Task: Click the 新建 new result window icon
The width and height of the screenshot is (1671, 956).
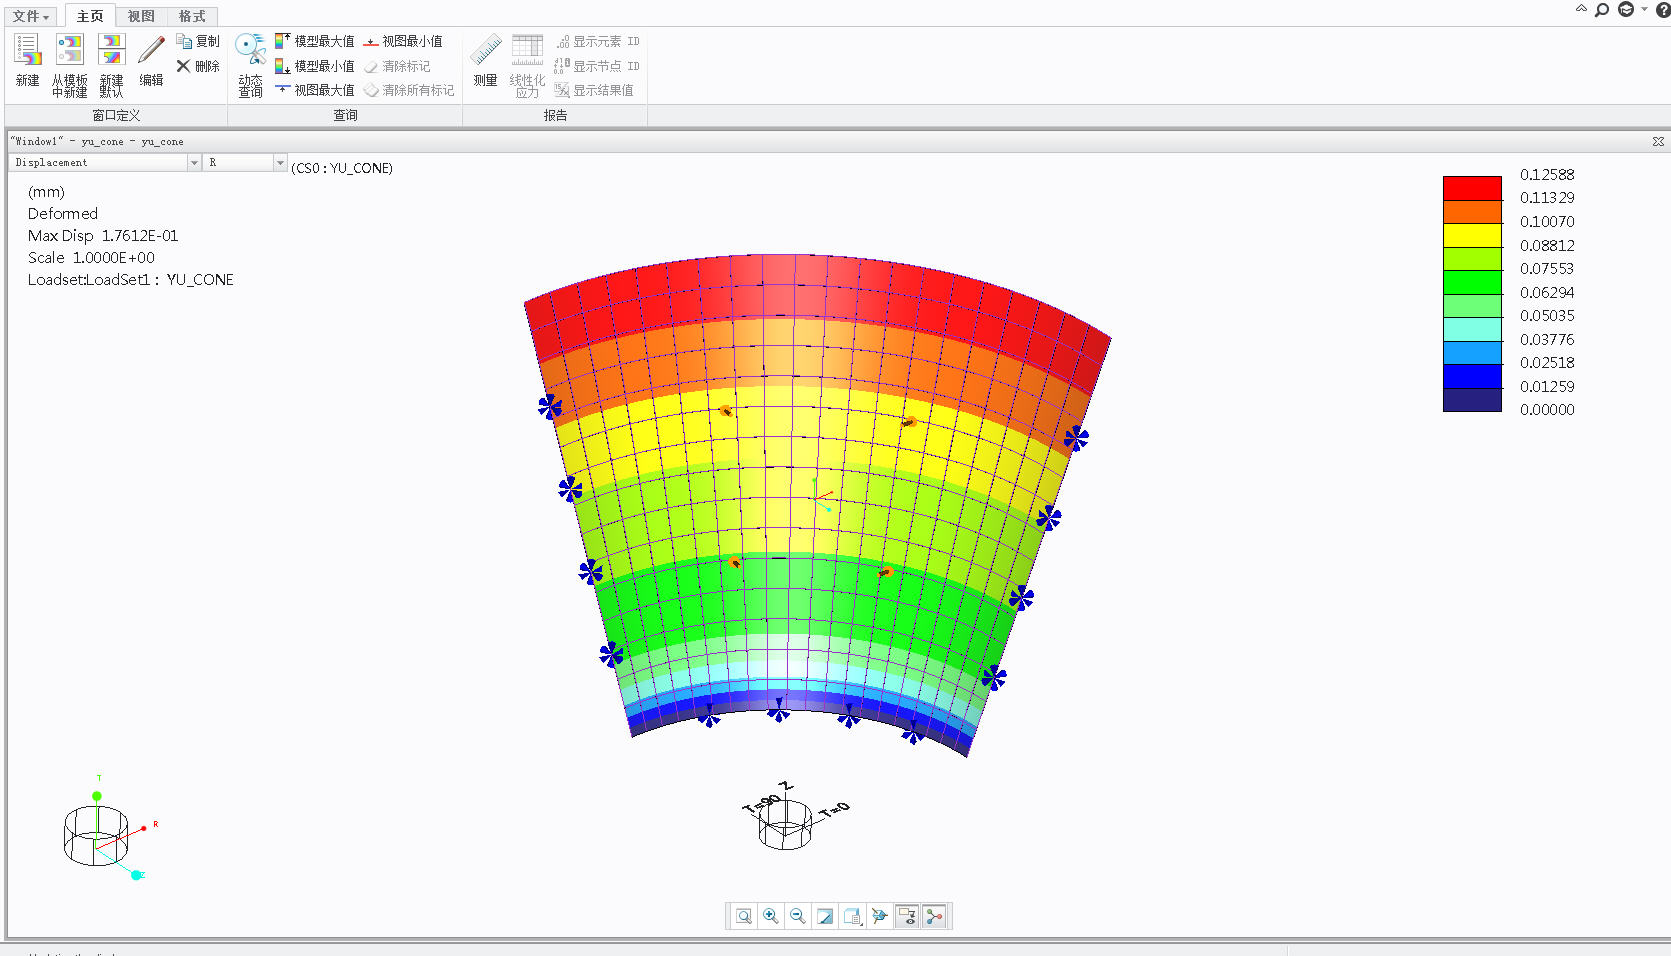Action: click(27, 60)
